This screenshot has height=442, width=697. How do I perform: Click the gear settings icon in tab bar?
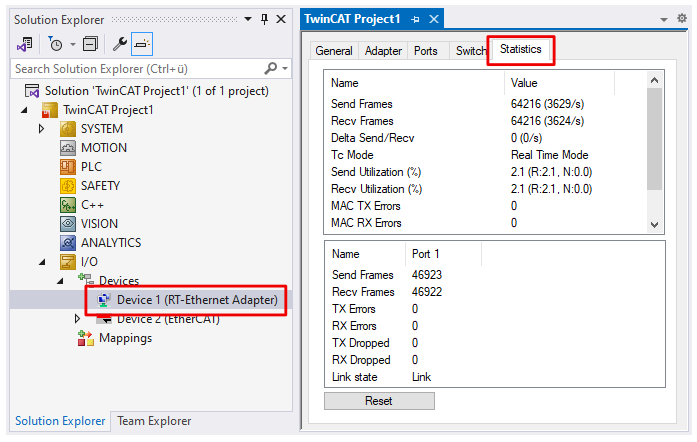pyautogui.click(x=681, y=19)
